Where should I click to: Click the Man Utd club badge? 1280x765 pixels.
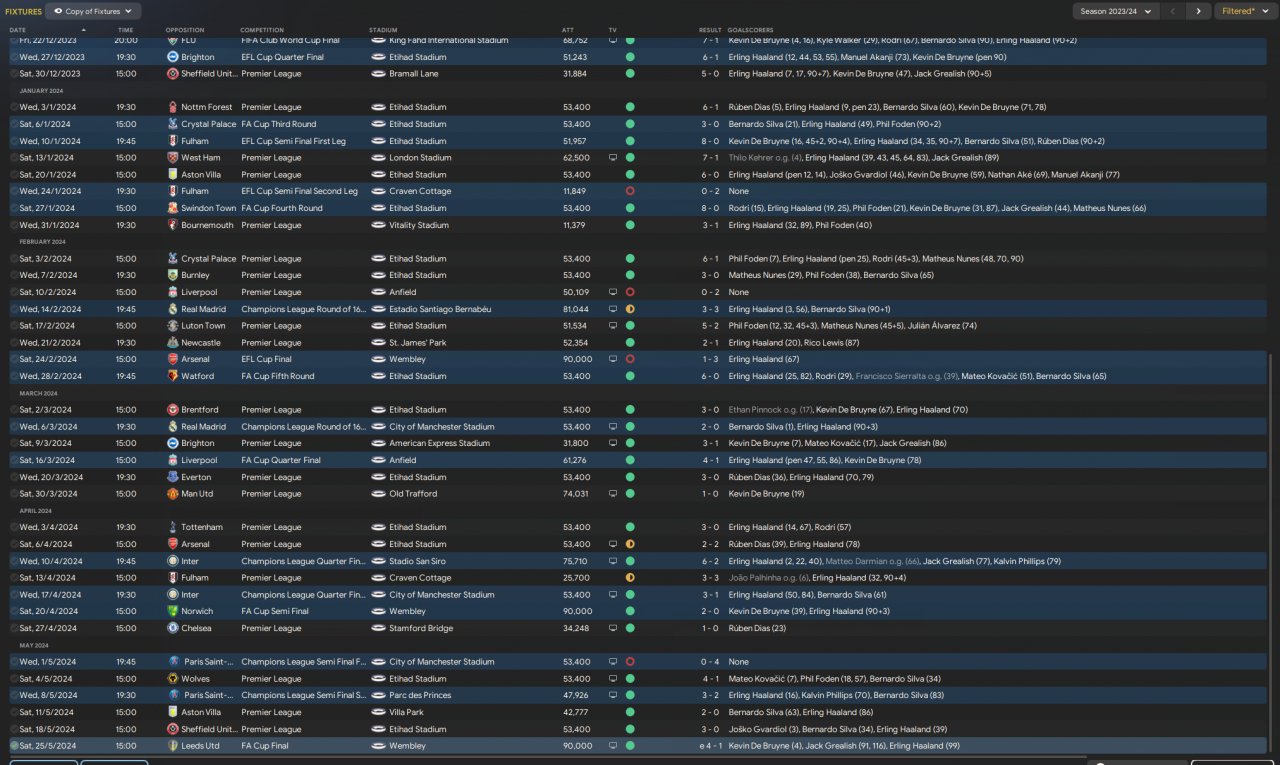[x=173, y=494]
